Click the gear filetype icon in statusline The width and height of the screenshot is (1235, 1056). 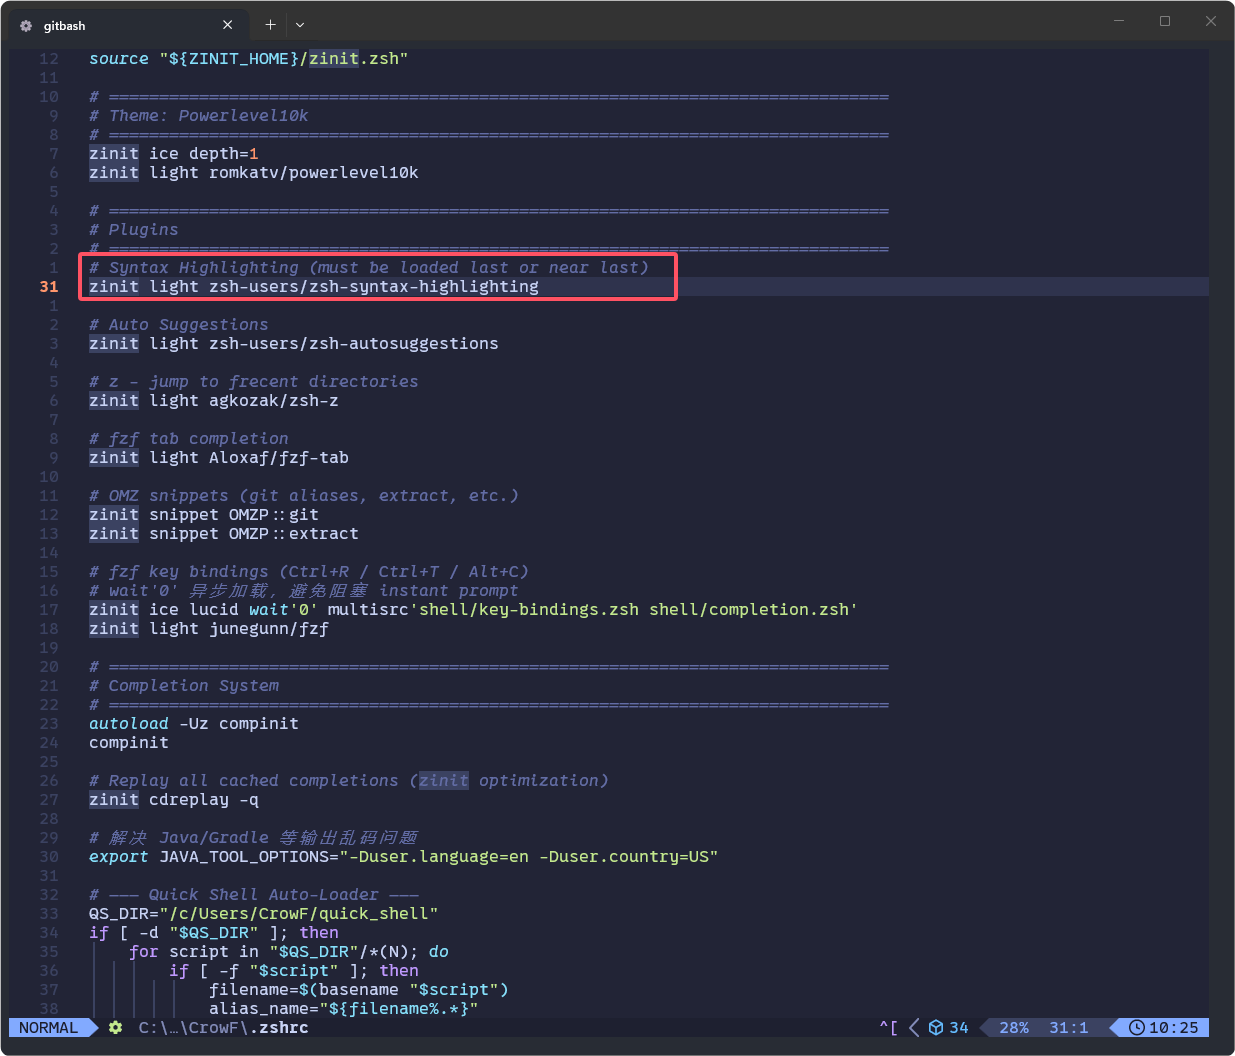coord(116,1027)
